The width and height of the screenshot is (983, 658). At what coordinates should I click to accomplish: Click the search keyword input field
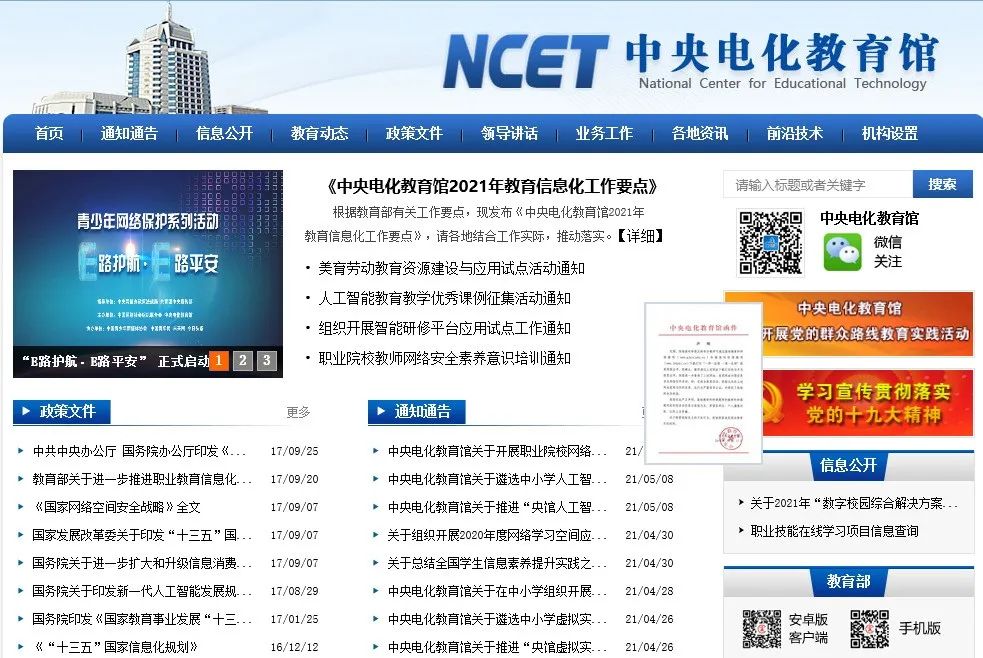click(818, 184)
